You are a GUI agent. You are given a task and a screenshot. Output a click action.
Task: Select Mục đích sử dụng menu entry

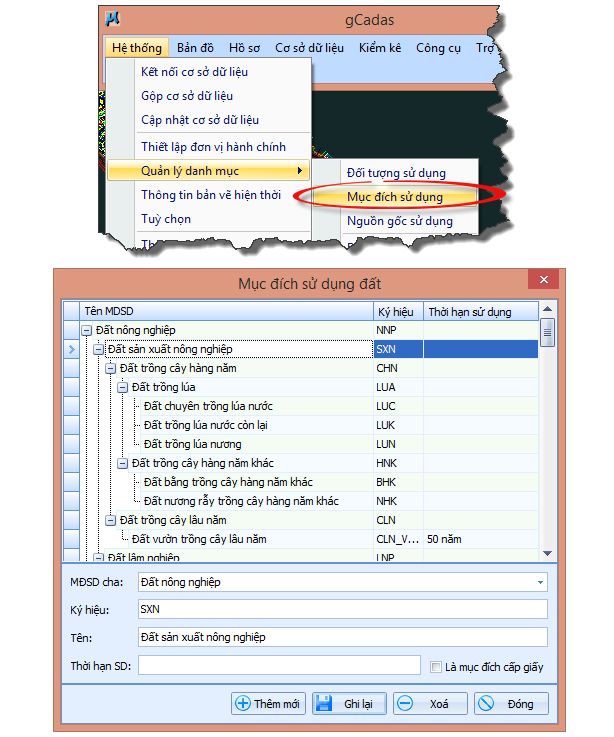[x=394, y=196]
